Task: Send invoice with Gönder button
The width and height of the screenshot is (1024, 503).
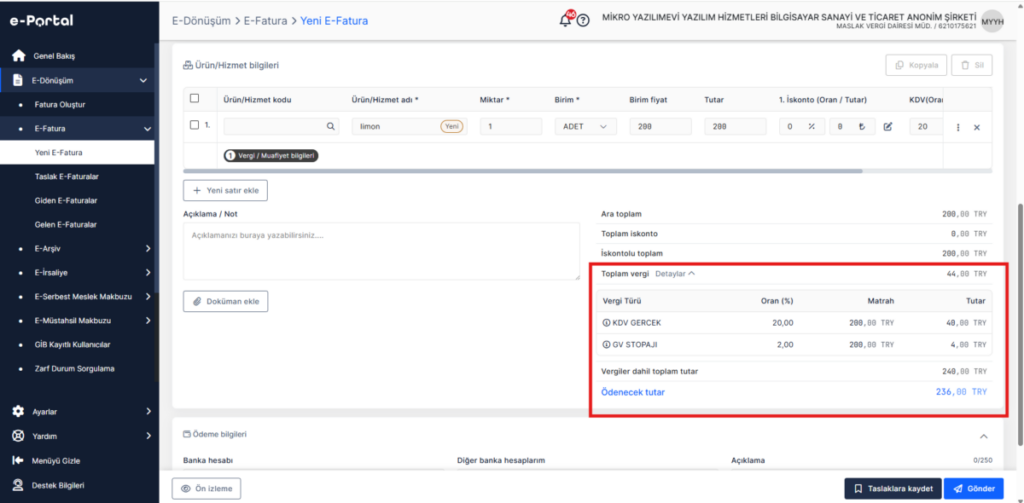Action: [974, 489]
